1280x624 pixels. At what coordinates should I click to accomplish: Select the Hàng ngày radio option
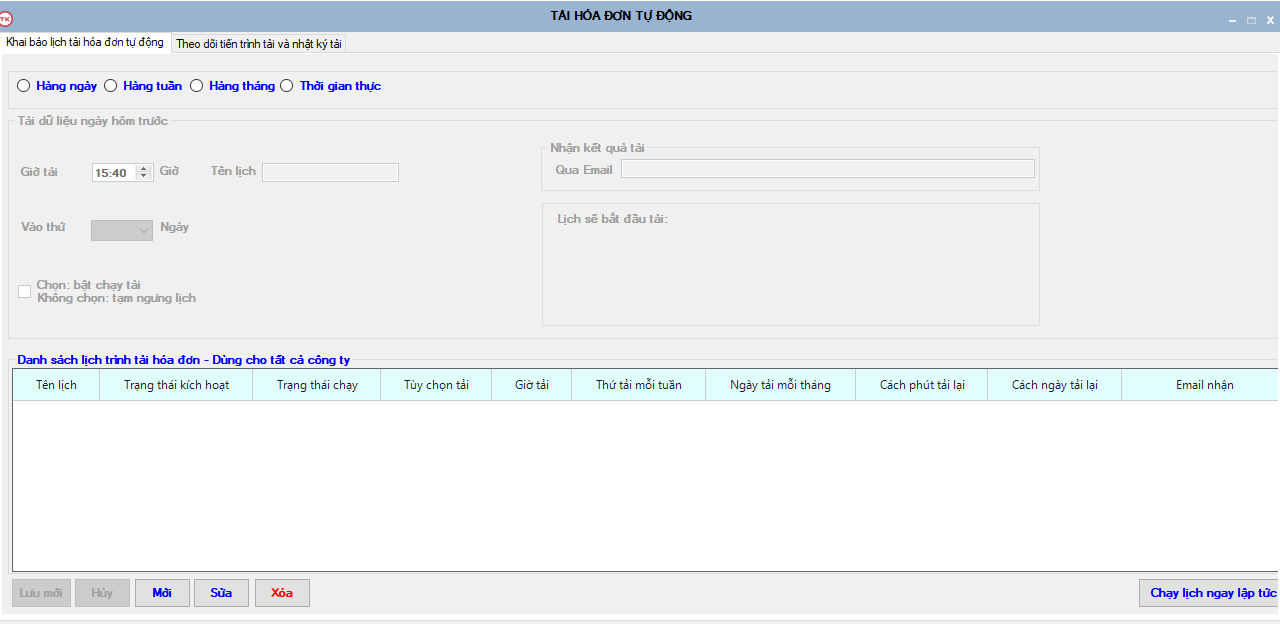(24, 86)
